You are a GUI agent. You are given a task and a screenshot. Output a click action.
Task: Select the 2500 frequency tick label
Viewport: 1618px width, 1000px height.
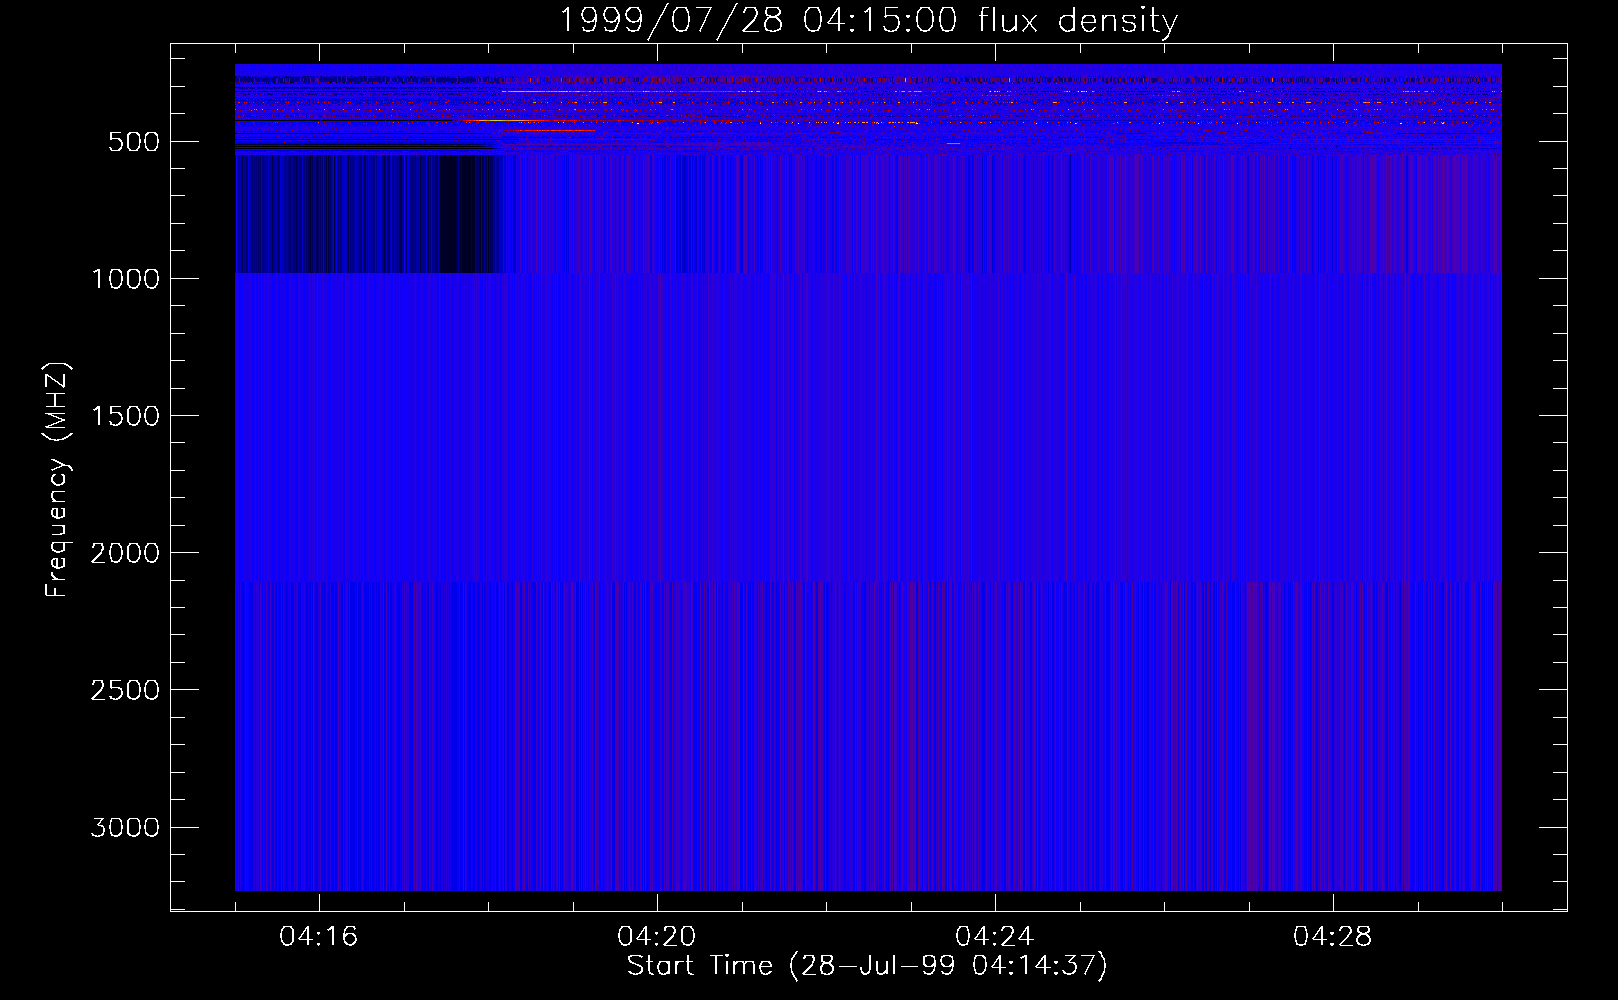125,690
